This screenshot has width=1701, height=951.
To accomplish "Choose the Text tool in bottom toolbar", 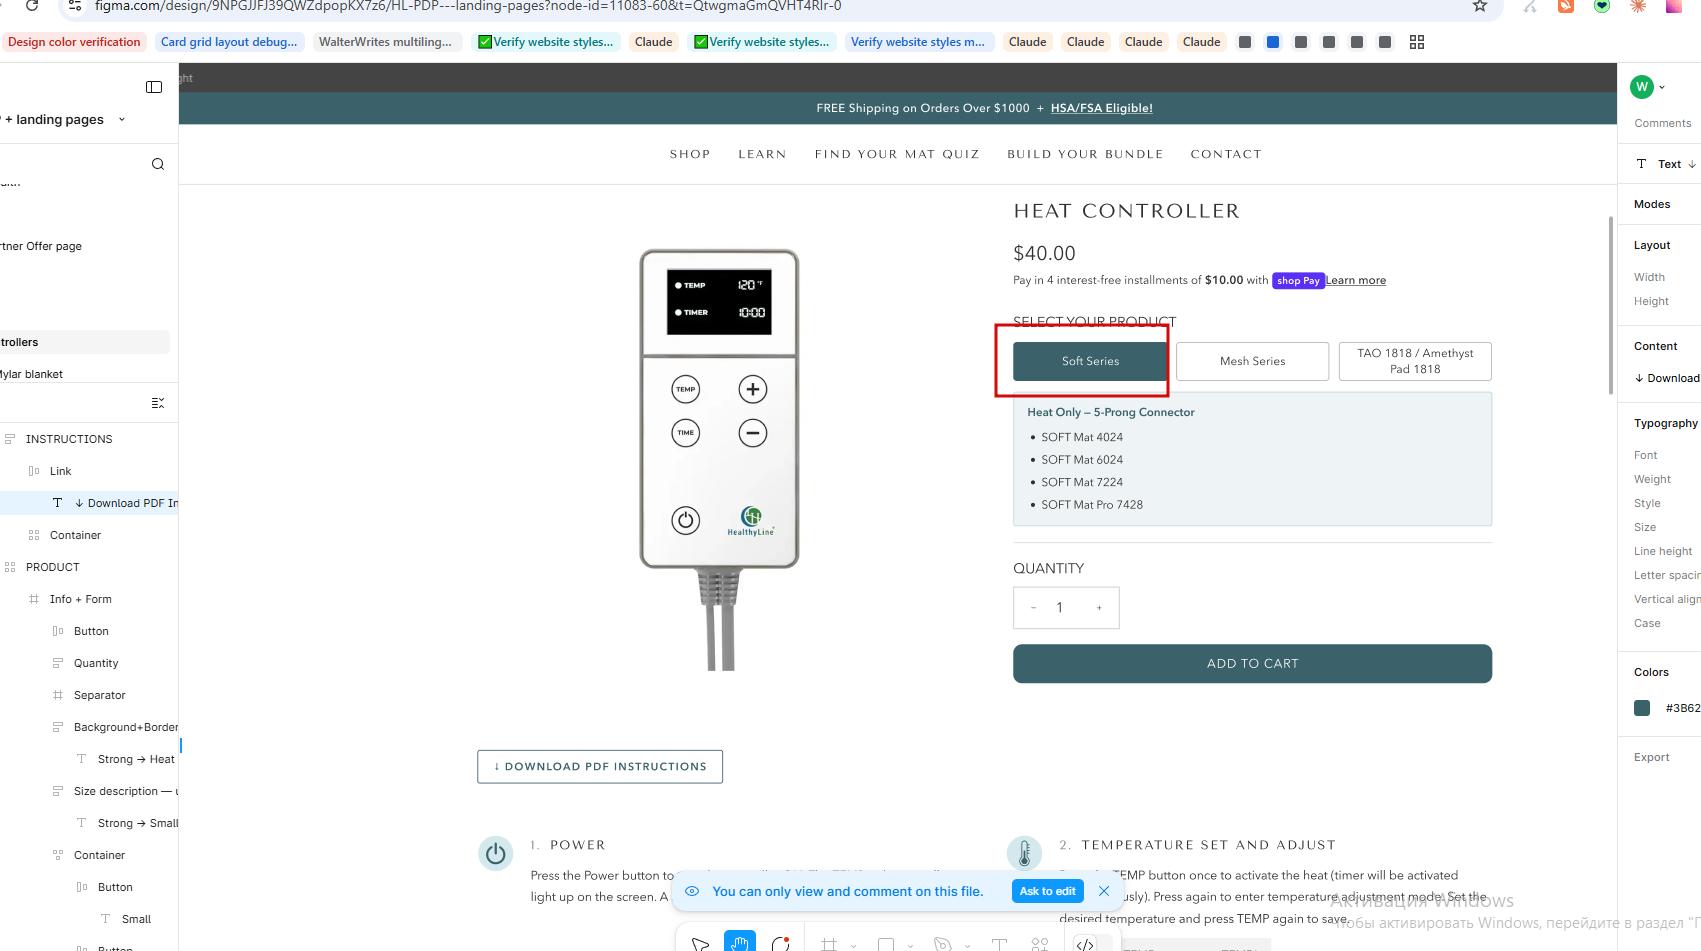I will coord(999,944).
